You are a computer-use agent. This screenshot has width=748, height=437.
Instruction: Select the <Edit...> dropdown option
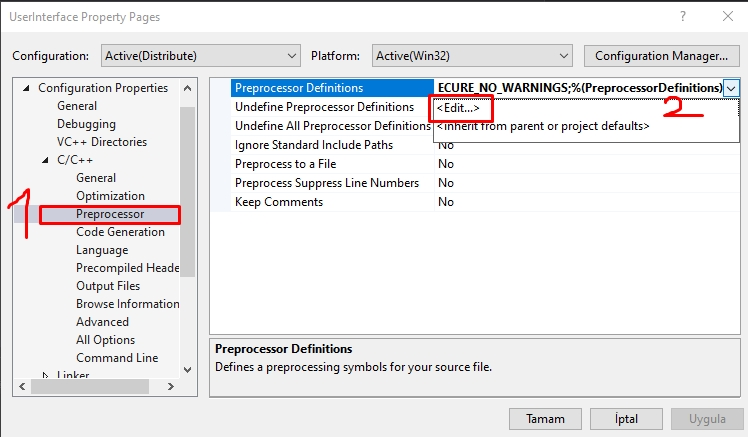coord(458,108)
